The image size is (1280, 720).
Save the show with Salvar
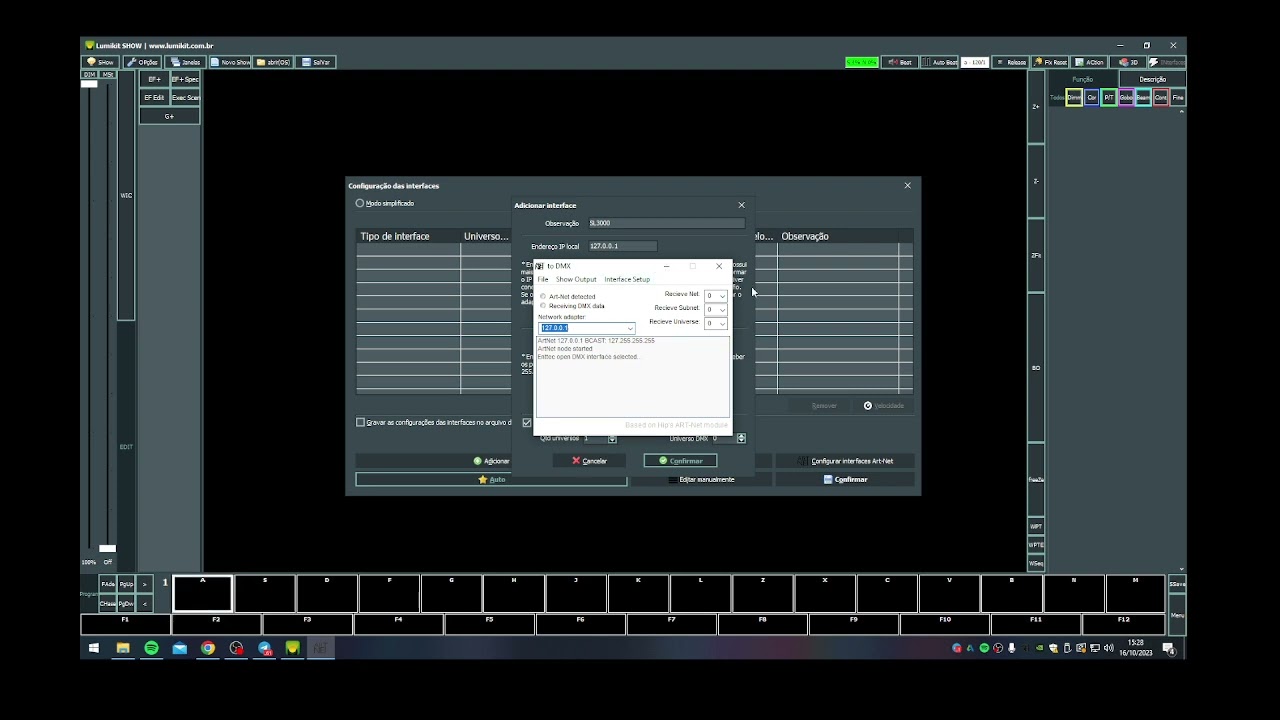pyautogui.click(x=316, y=62)
